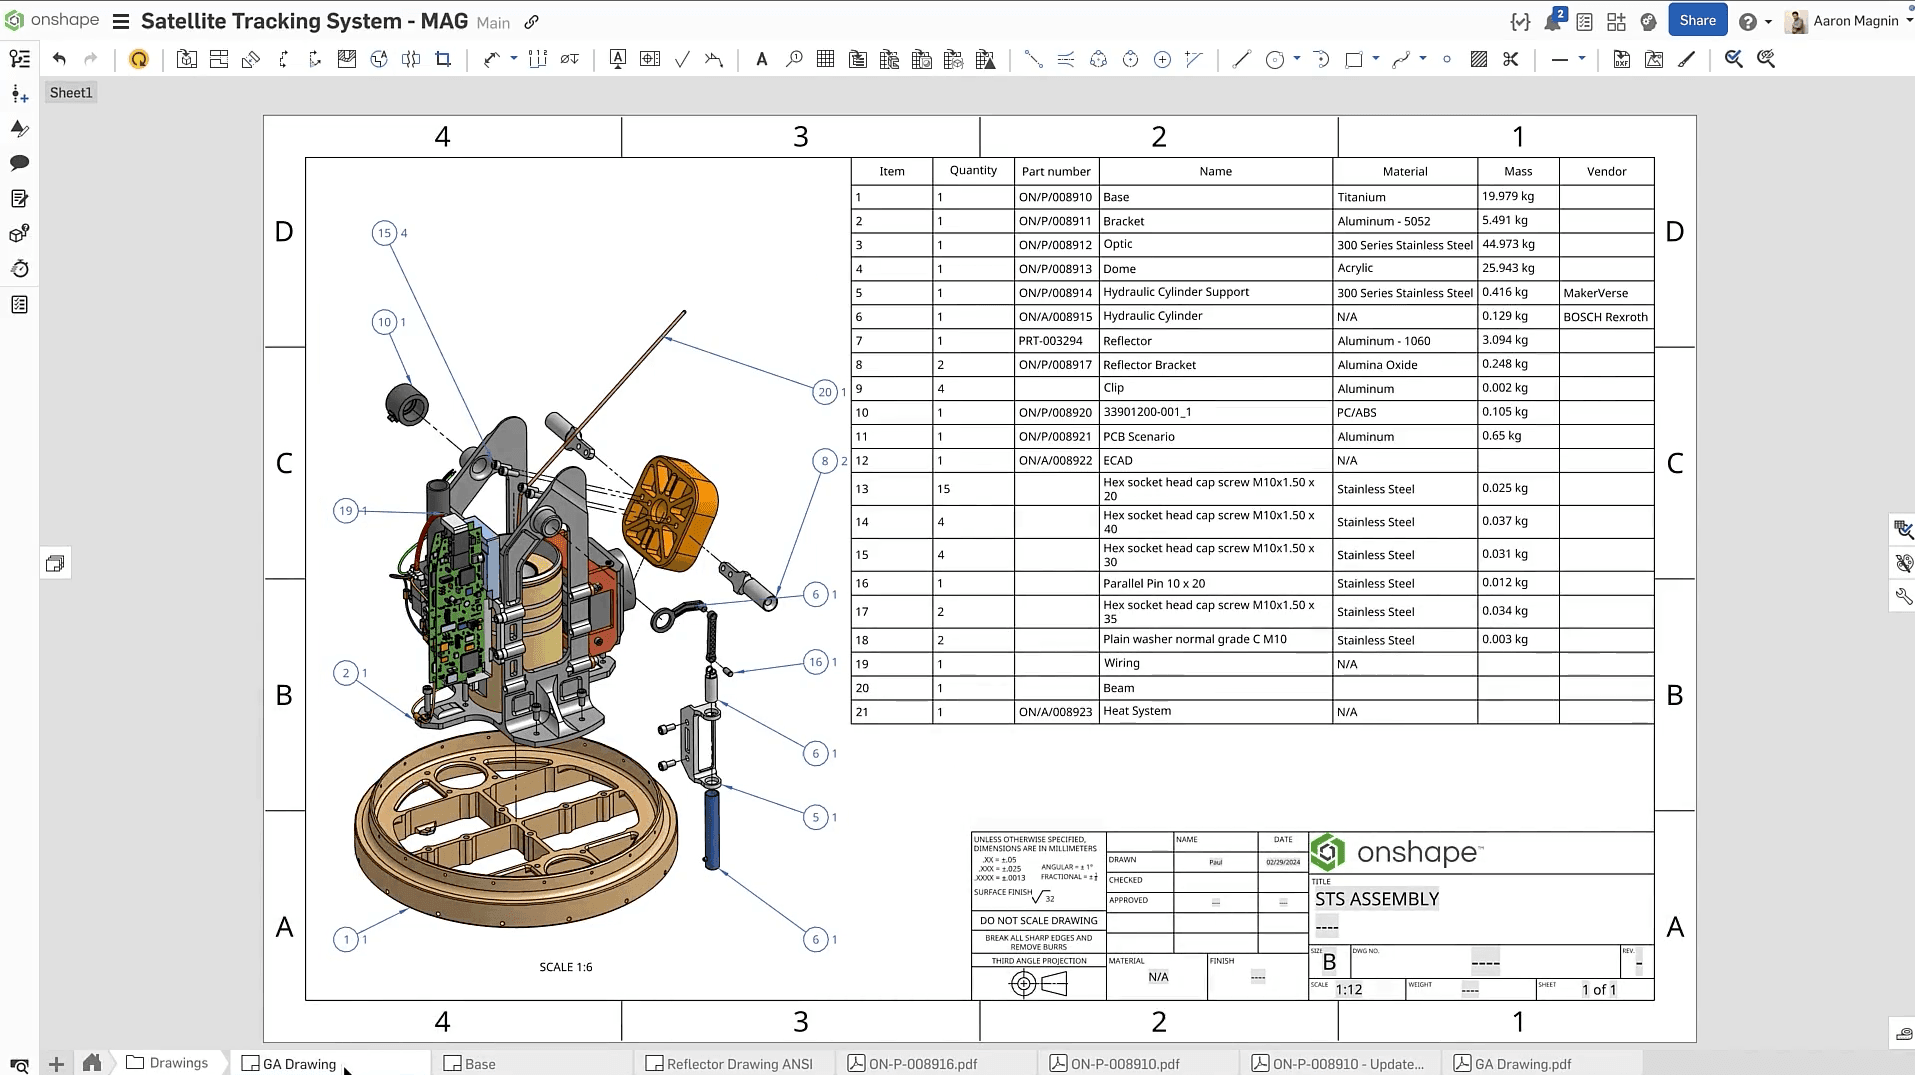Open the main hamburger document menu
1915x1075 pixels.
click(121, 21)
